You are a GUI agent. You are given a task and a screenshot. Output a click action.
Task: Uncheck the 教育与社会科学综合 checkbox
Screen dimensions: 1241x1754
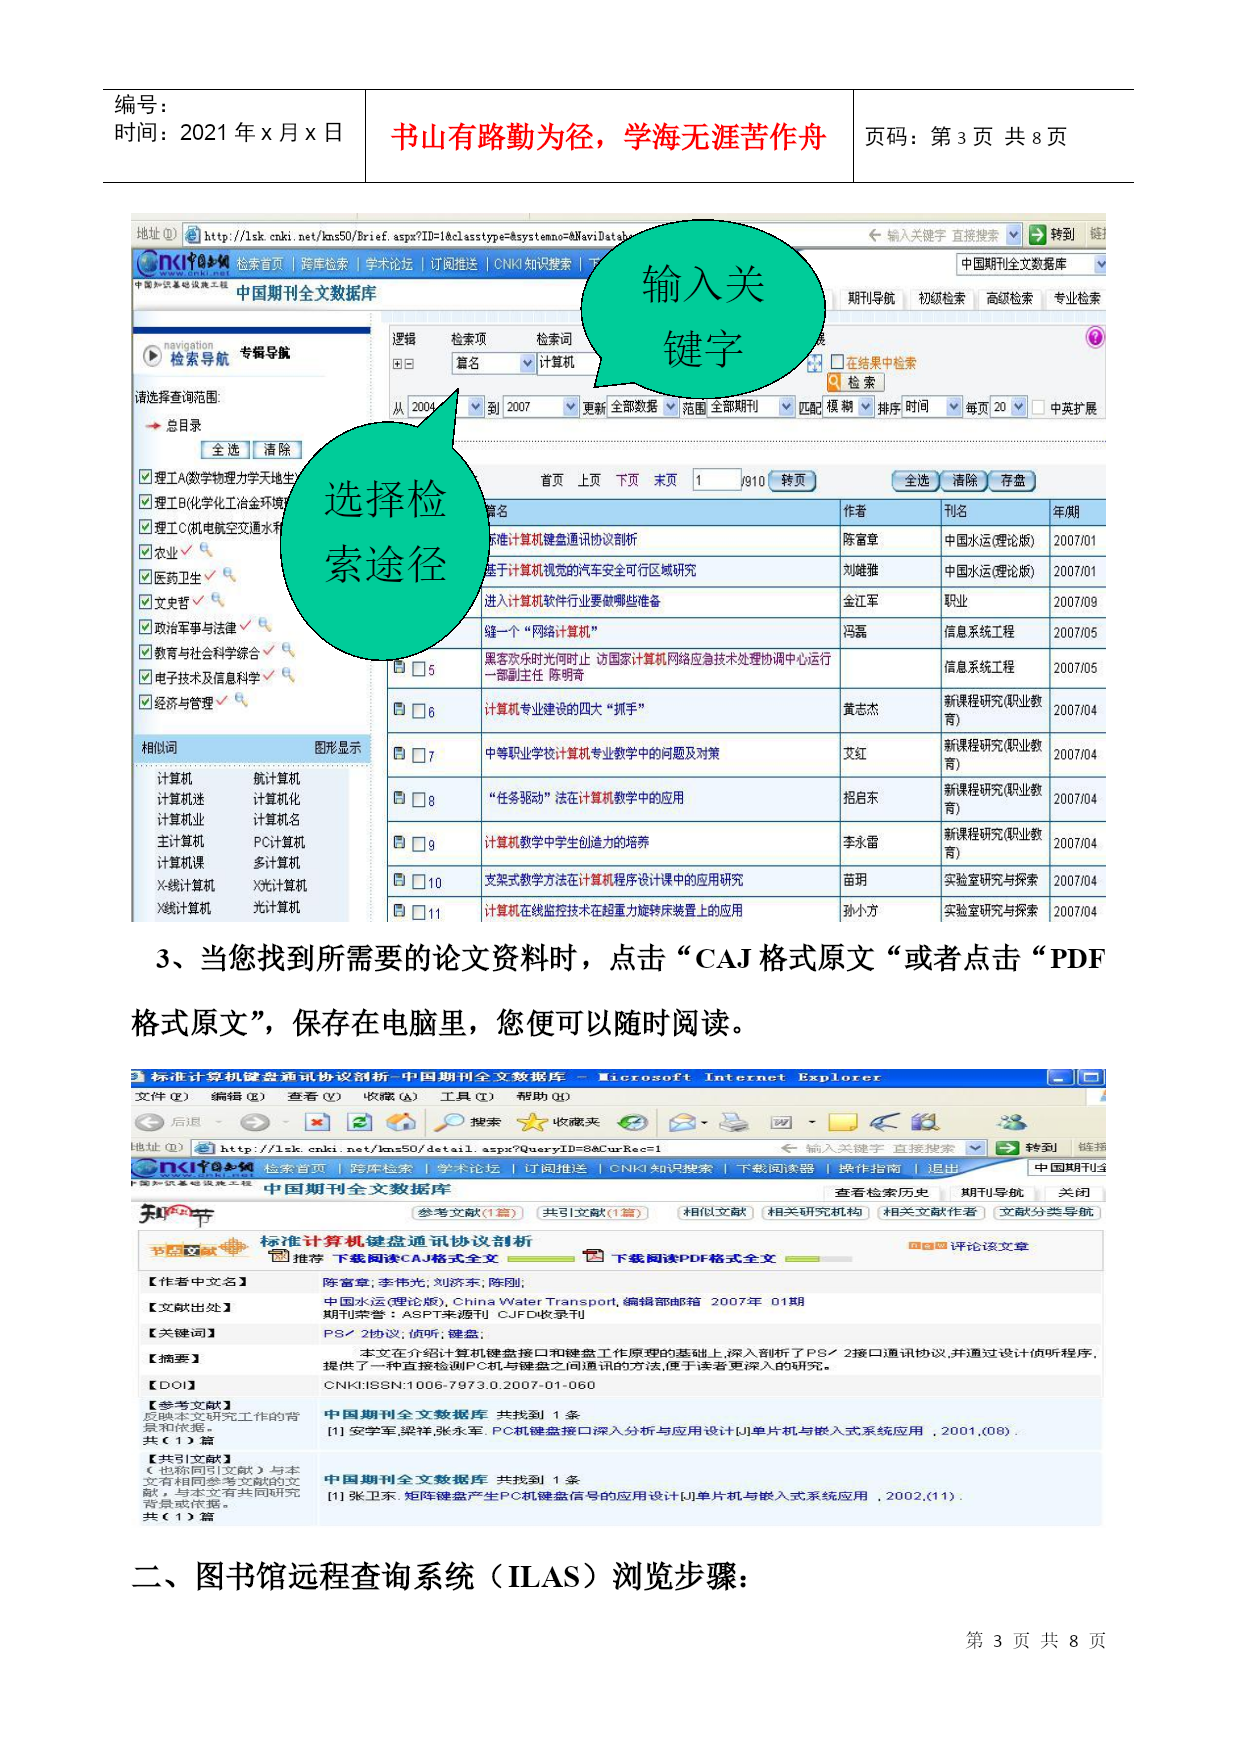146,652
